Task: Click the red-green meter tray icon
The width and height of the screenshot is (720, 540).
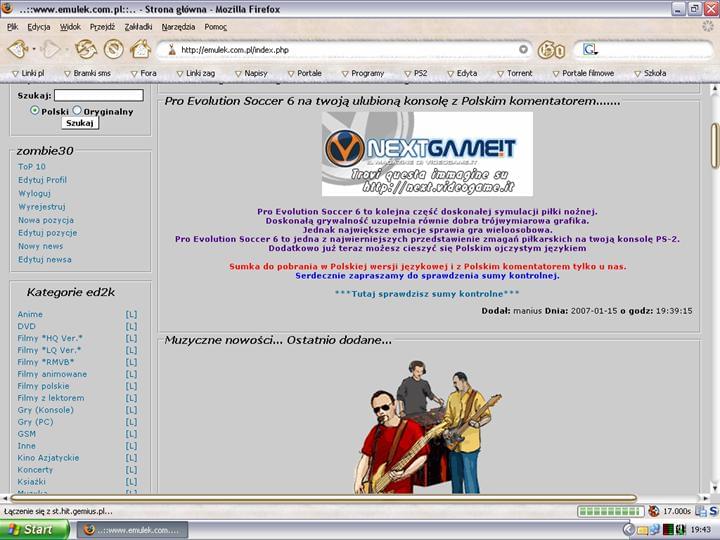Action: (668, 530)
